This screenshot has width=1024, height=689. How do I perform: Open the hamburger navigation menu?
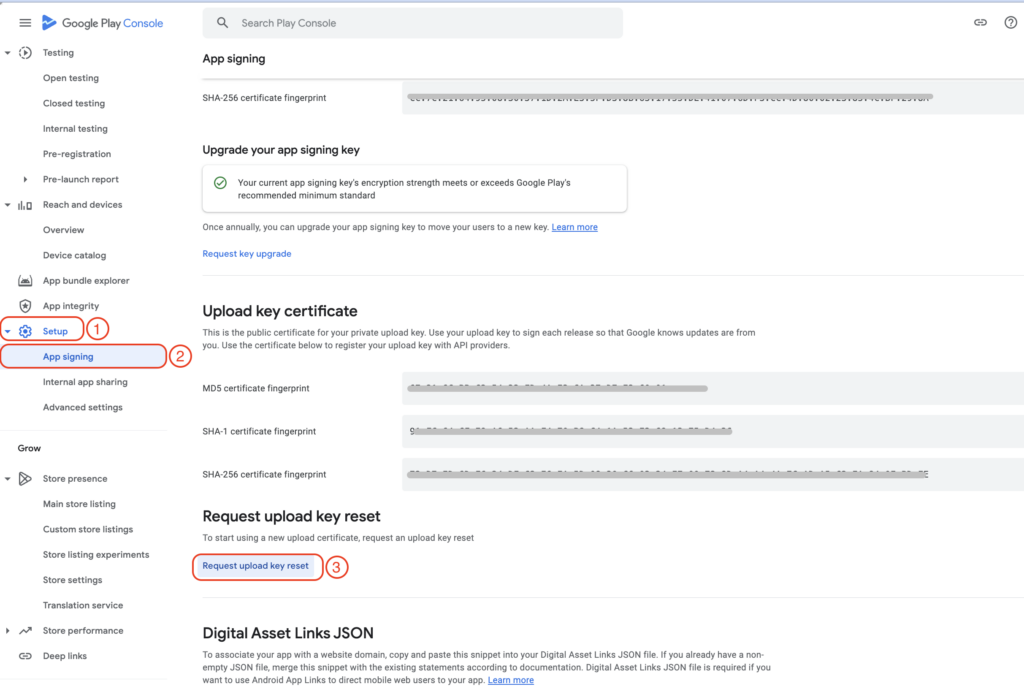(25, 23)
